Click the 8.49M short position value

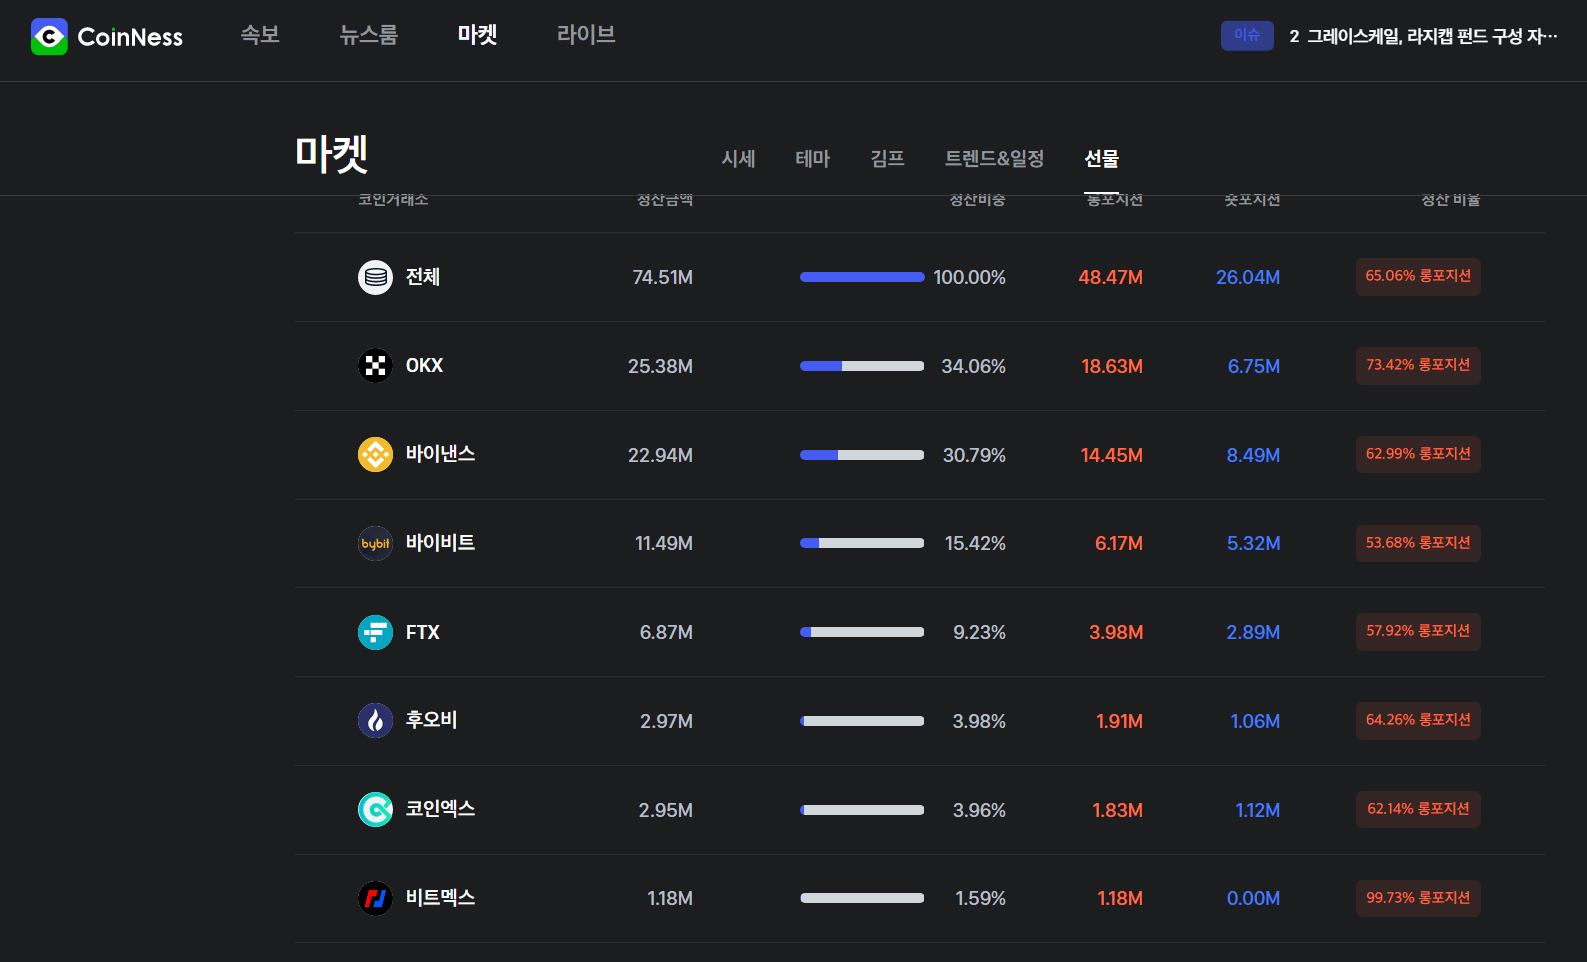point(1253,456)
